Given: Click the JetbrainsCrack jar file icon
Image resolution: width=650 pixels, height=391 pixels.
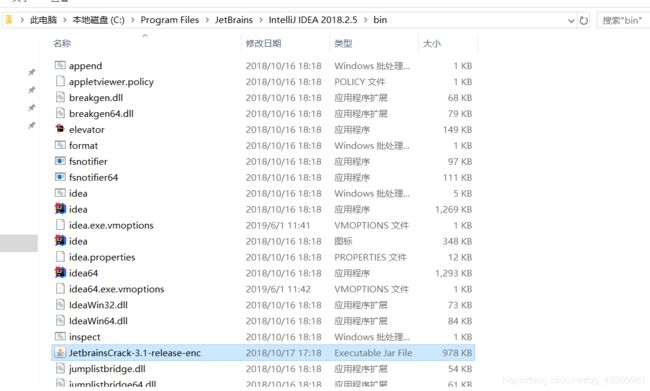Looking at the screenshot, I should [x=61, y=352].
